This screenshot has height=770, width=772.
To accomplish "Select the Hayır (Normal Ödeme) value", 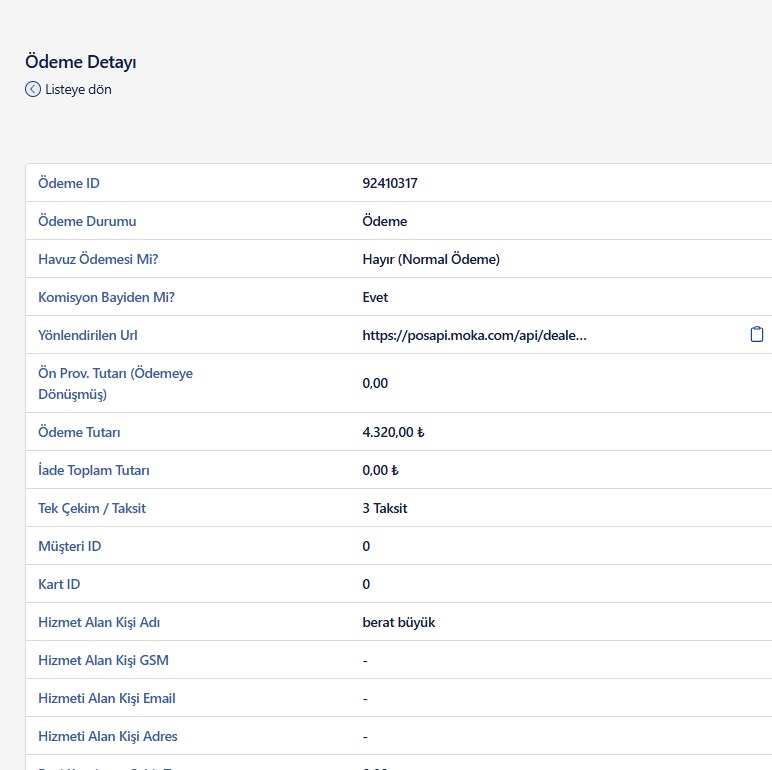I will (x=430, y=259).
